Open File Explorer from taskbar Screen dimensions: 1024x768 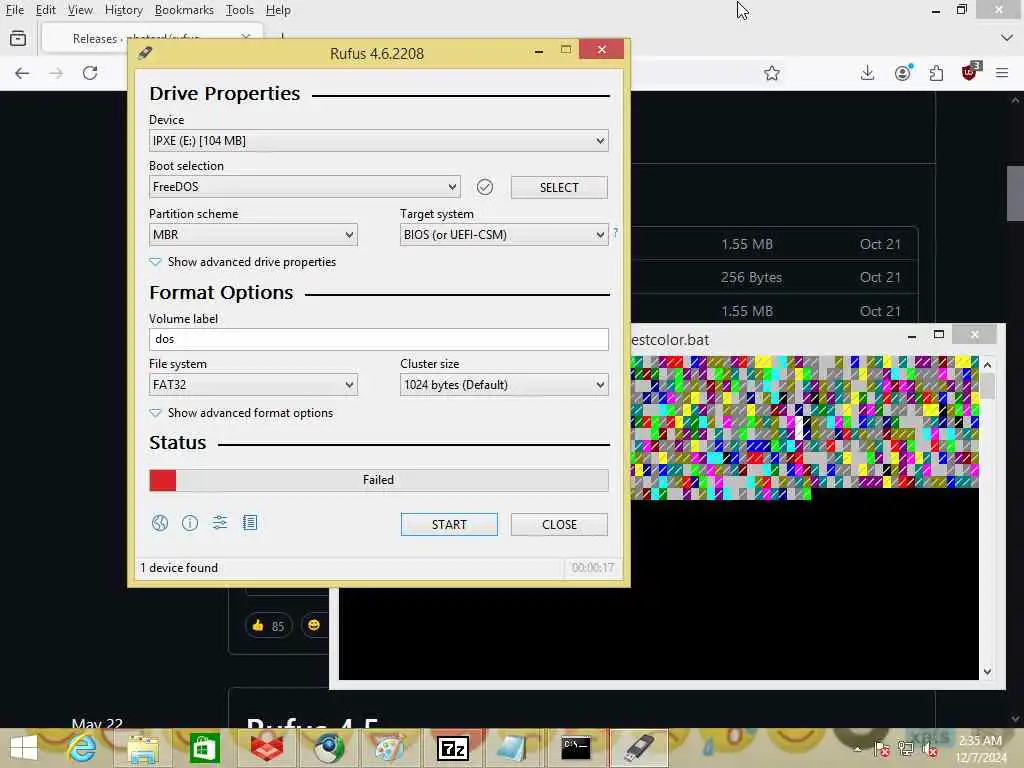[x=143, y=748]
